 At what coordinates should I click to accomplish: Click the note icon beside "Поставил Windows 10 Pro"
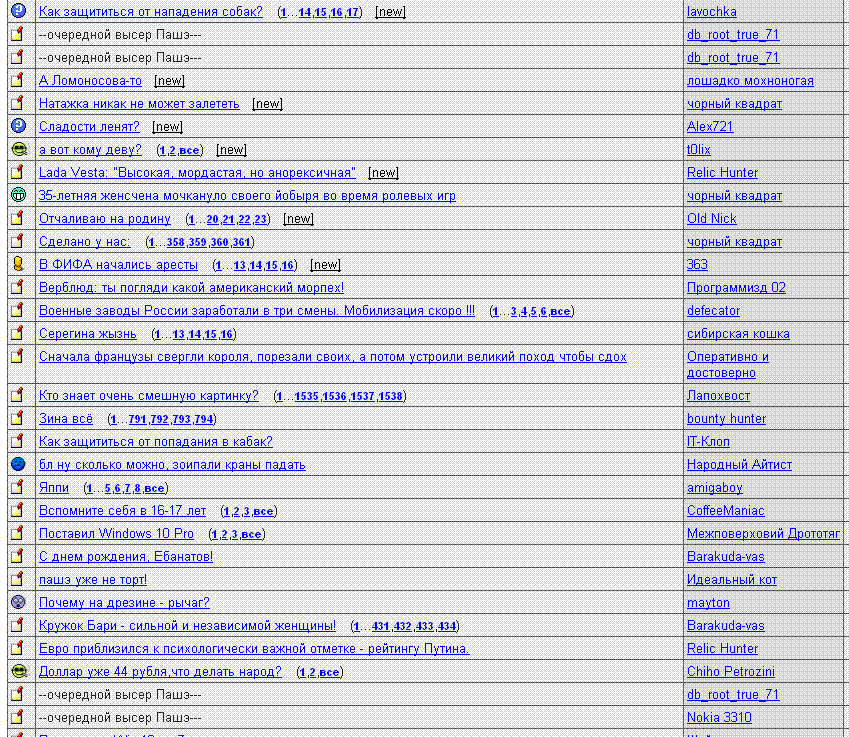(17, 533)
